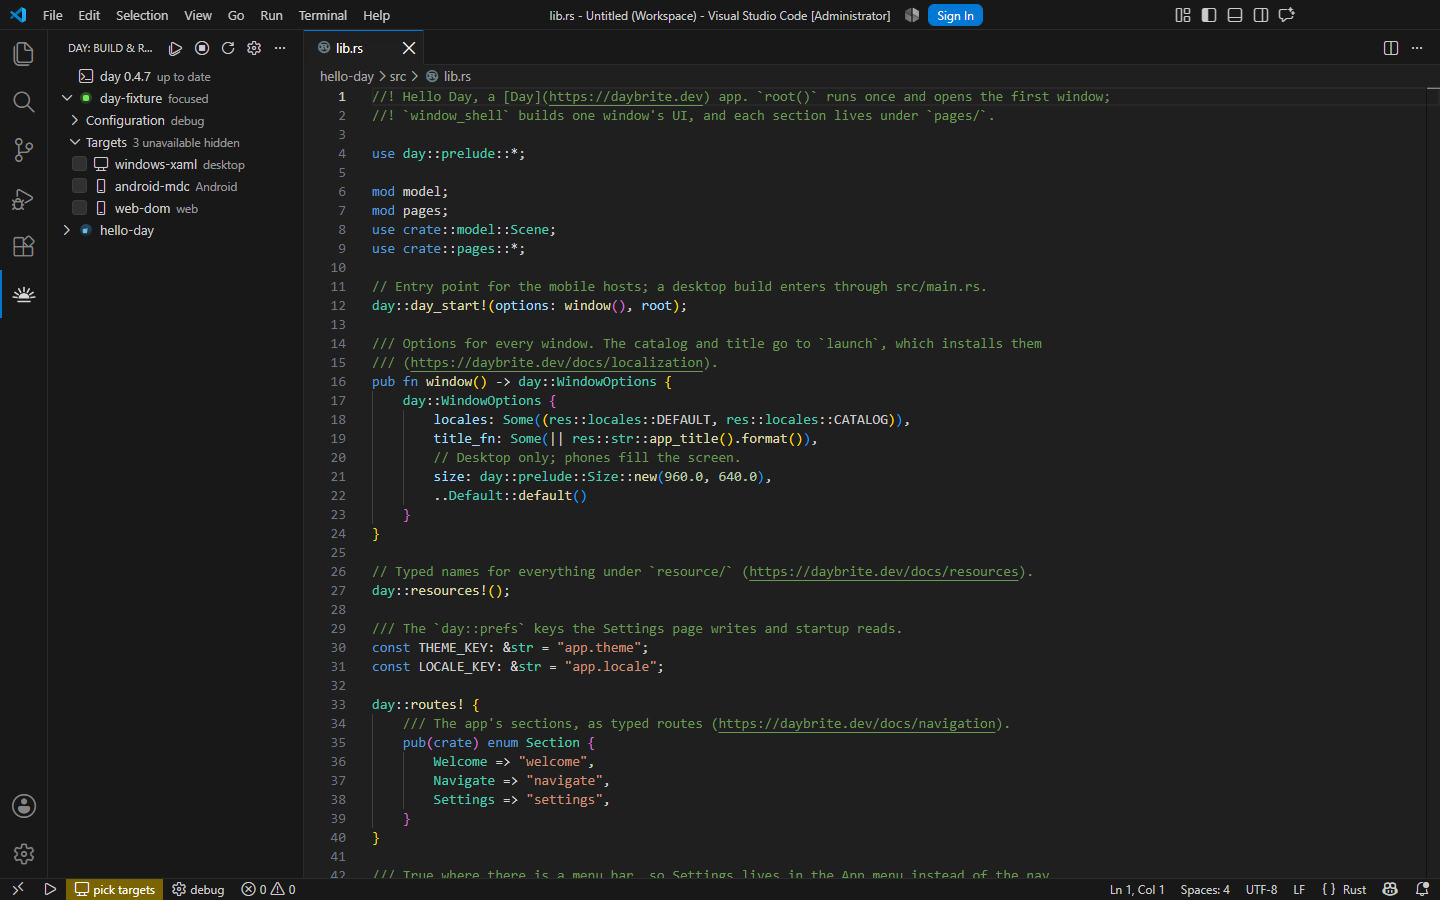1440x900 pixels.
Task: Open Run and Debug view
Action: (x=23, y=199)
